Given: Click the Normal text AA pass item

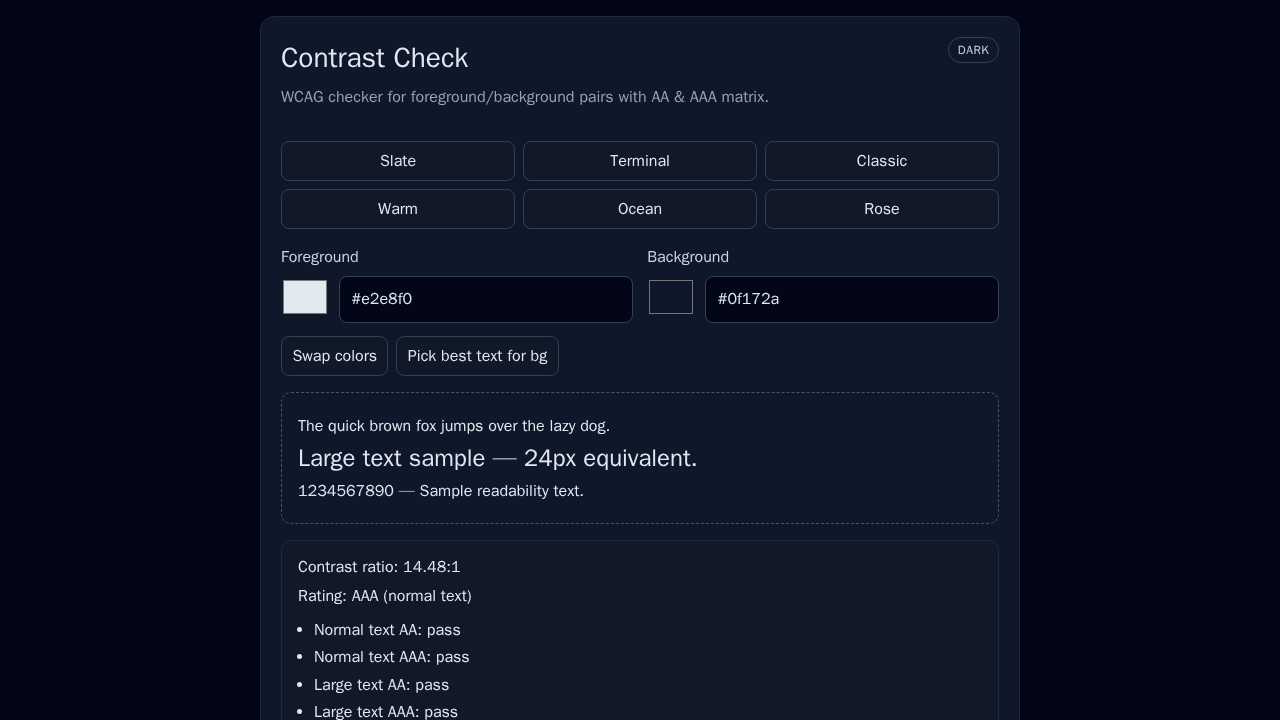Looking at the screenshot, I should [387, 630].
